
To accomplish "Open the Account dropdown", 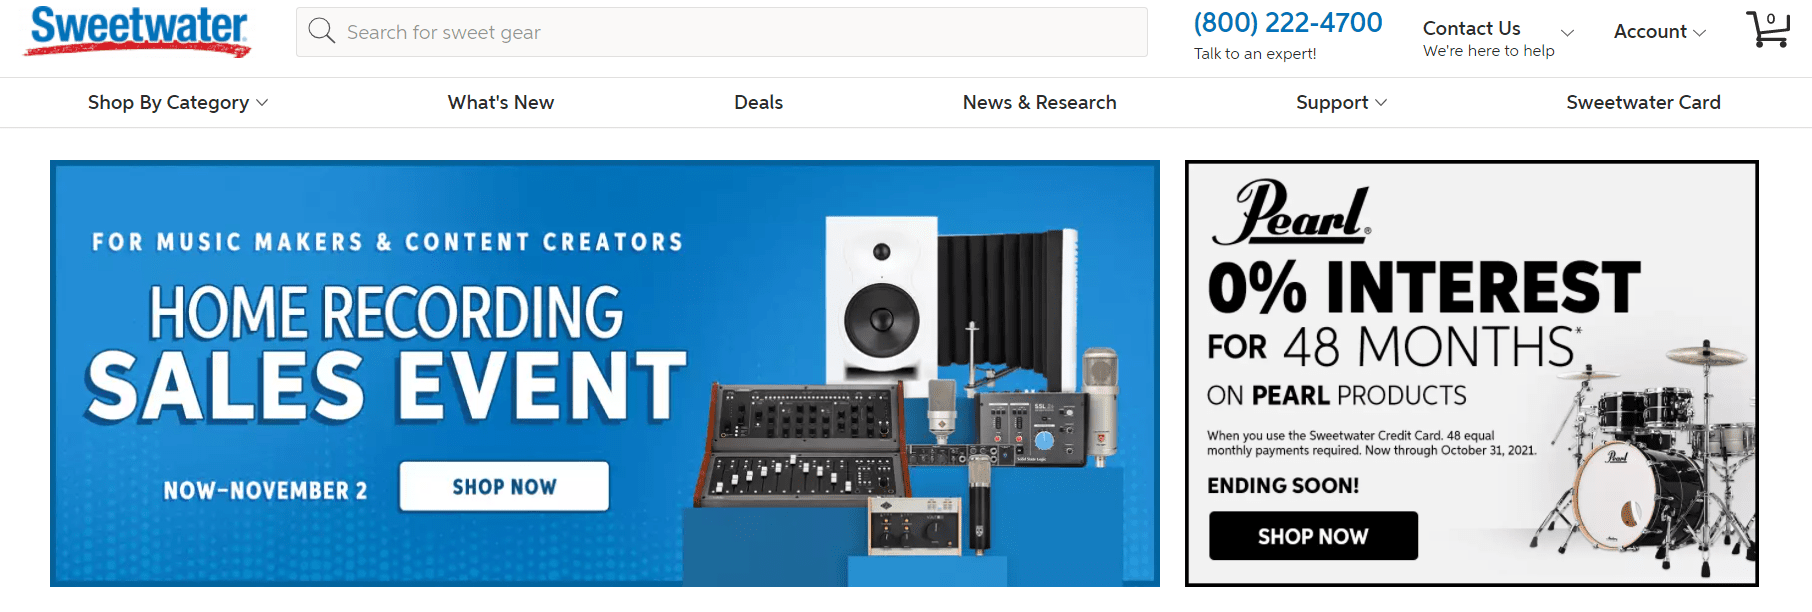I will (1660, 32).
